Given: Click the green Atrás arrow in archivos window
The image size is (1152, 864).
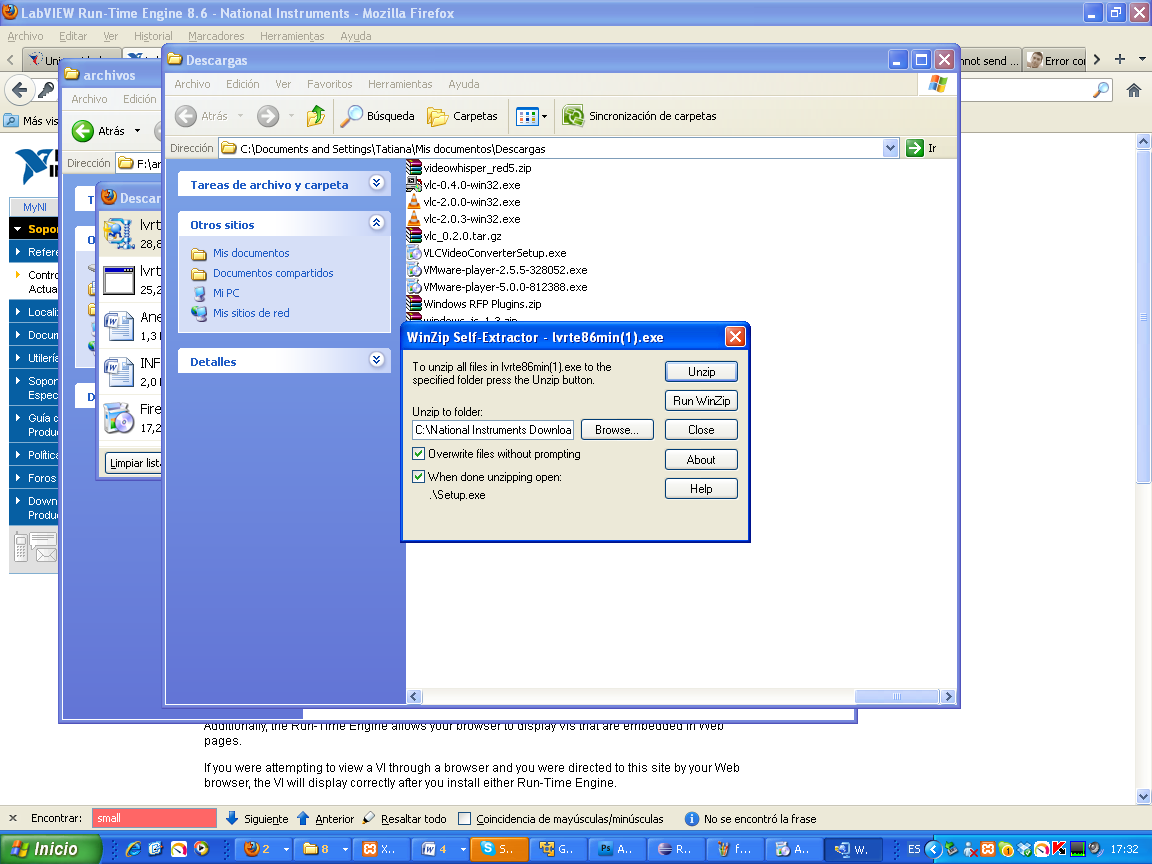Looking at the screenshot, I should click(x=83, y=131).
